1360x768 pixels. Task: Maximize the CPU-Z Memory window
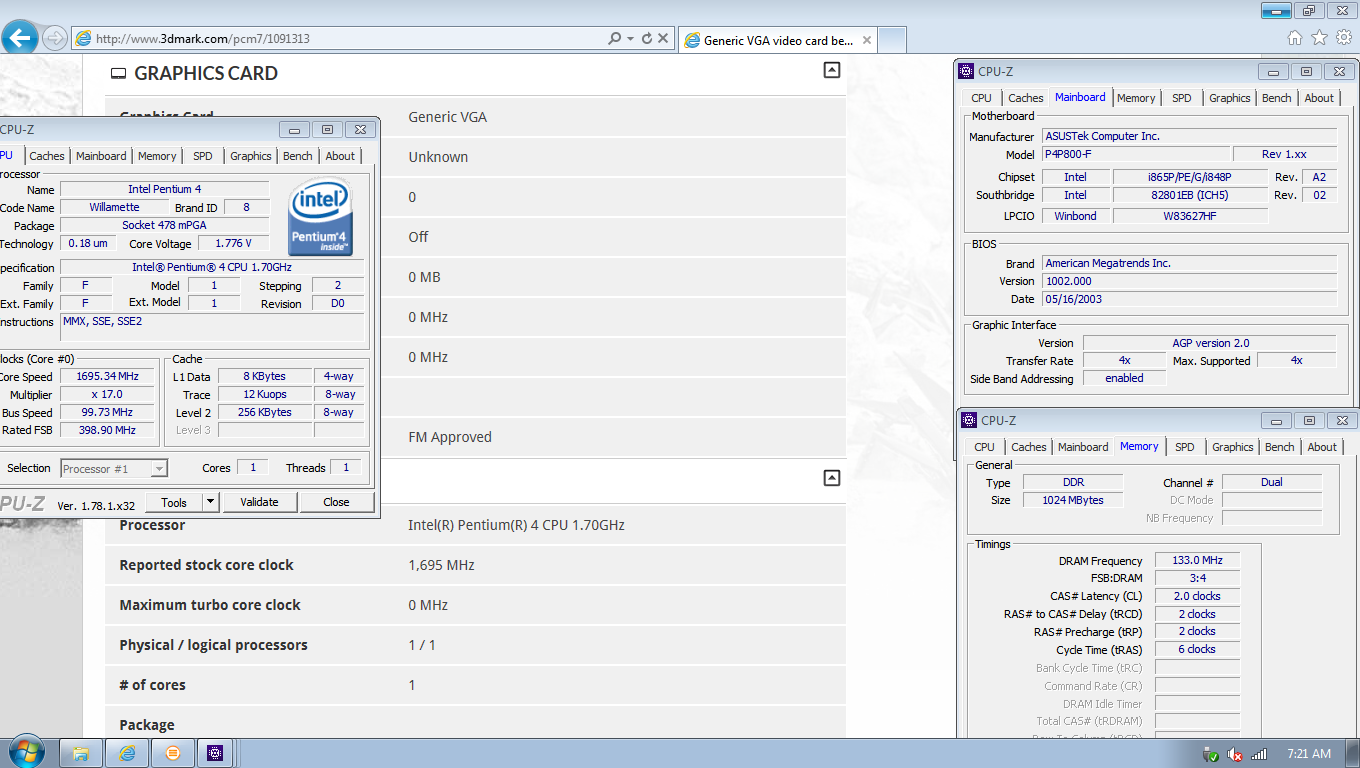tap(1309, 421)
